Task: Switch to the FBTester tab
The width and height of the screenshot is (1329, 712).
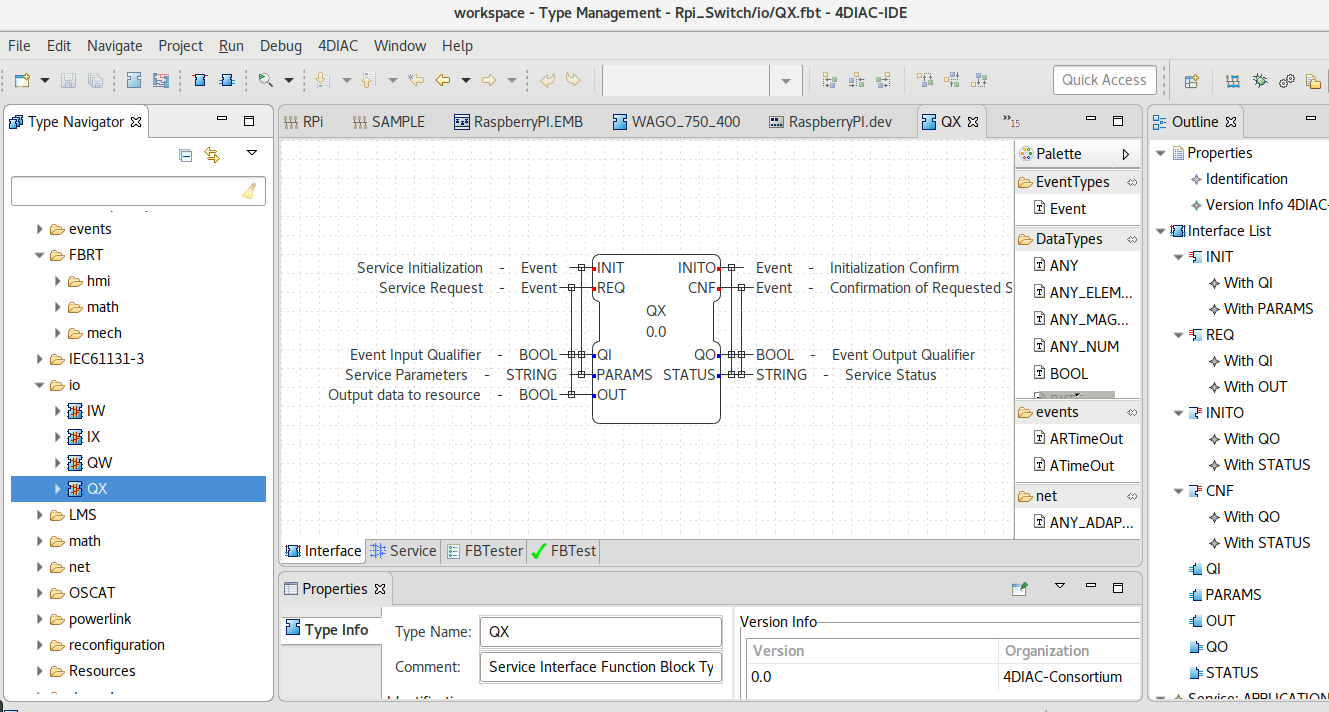Action: [x=485, y=551]
